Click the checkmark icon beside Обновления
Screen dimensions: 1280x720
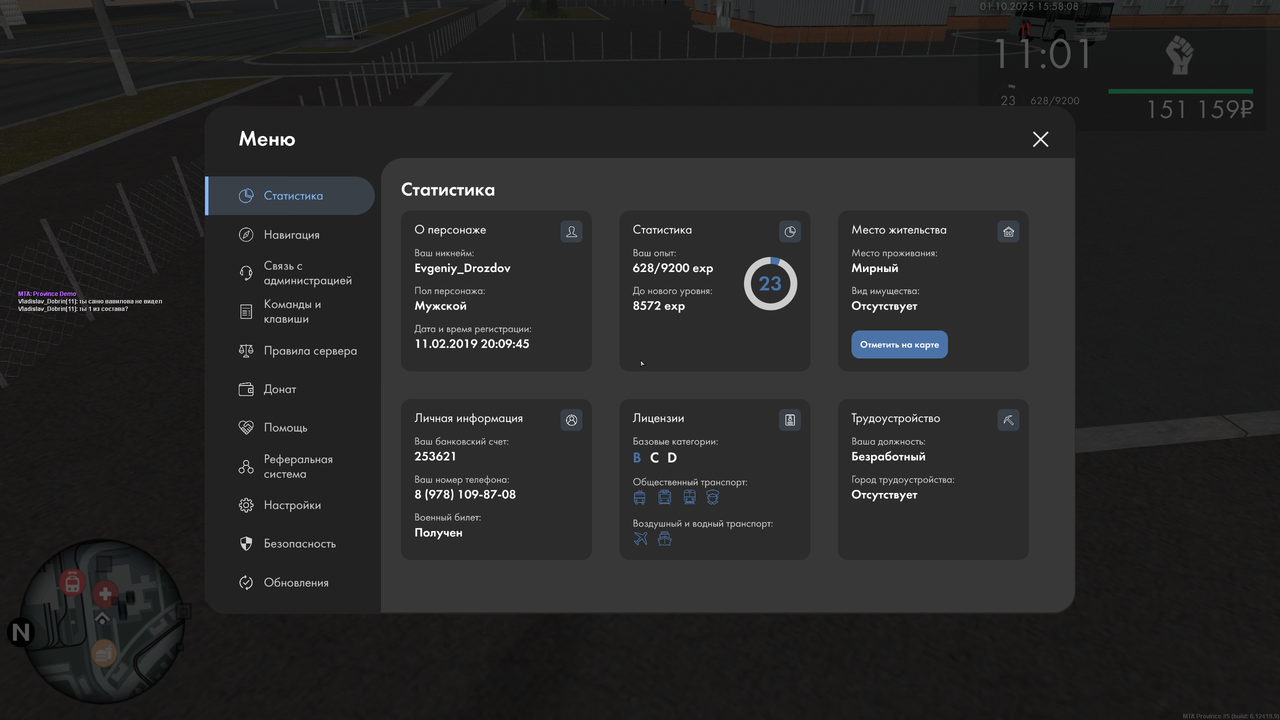tap(246, 583)
